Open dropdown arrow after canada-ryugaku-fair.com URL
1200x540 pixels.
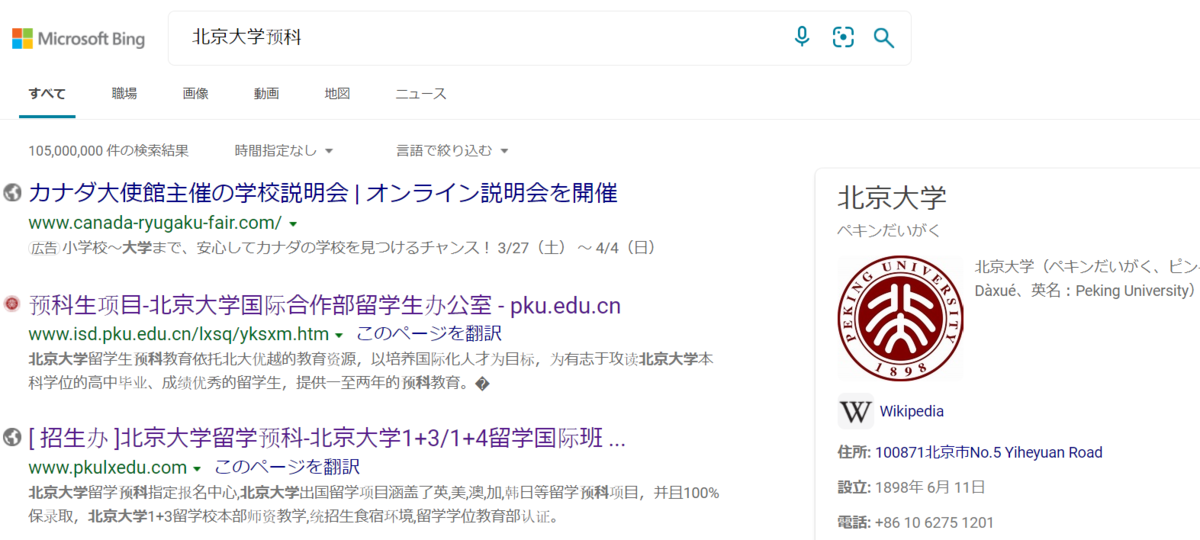click(293, 223)
